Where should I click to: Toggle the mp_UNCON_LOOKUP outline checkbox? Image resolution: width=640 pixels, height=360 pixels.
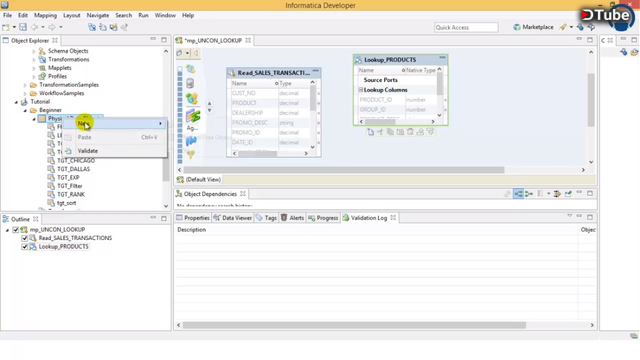coord(16,230)
